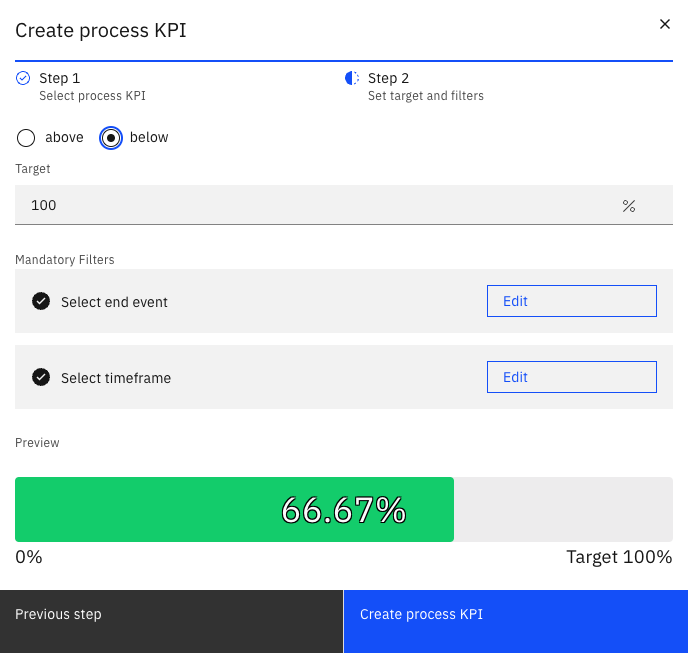Screen dimensions: 688x653
Task: Click the 'Target 100%' label under preview
Action: [618, 557]
